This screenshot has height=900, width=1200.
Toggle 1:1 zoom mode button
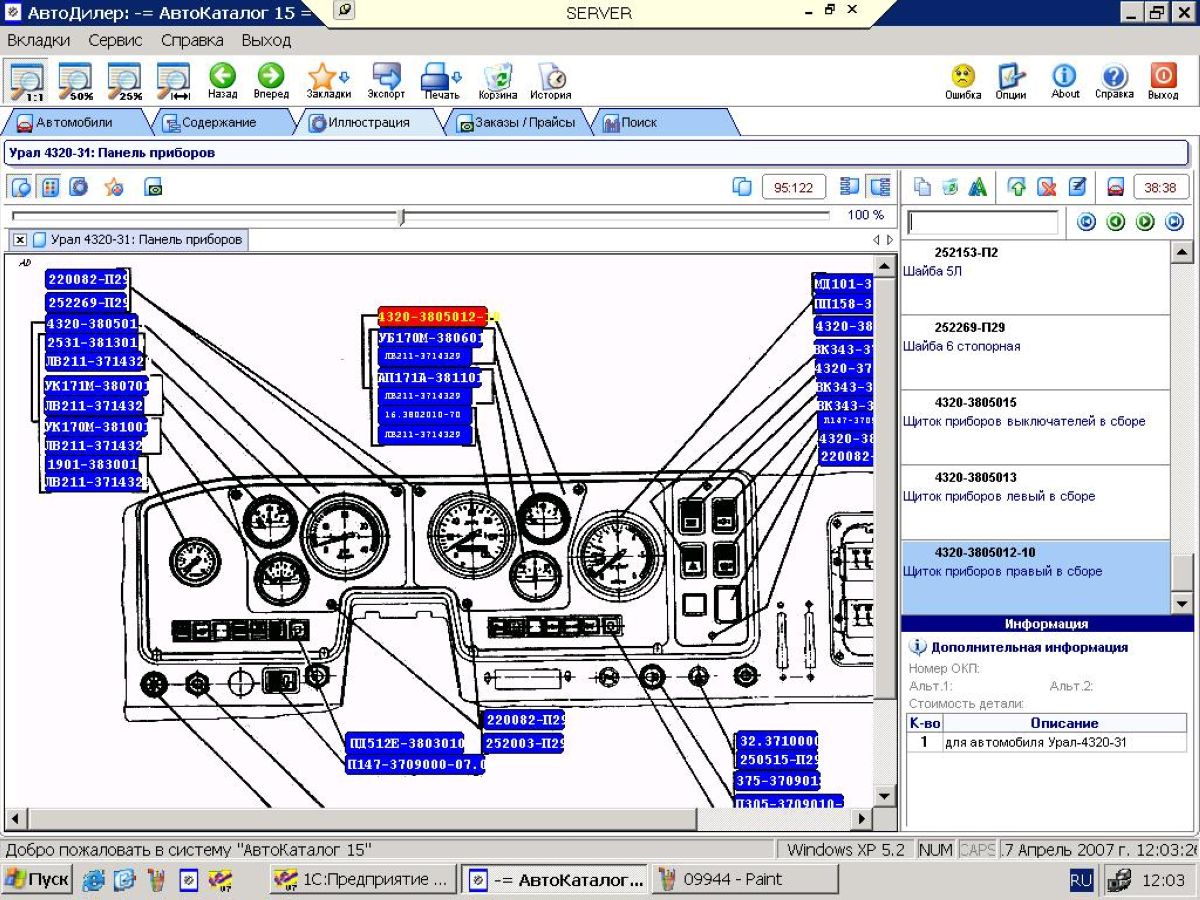click(x=26, y=80)
